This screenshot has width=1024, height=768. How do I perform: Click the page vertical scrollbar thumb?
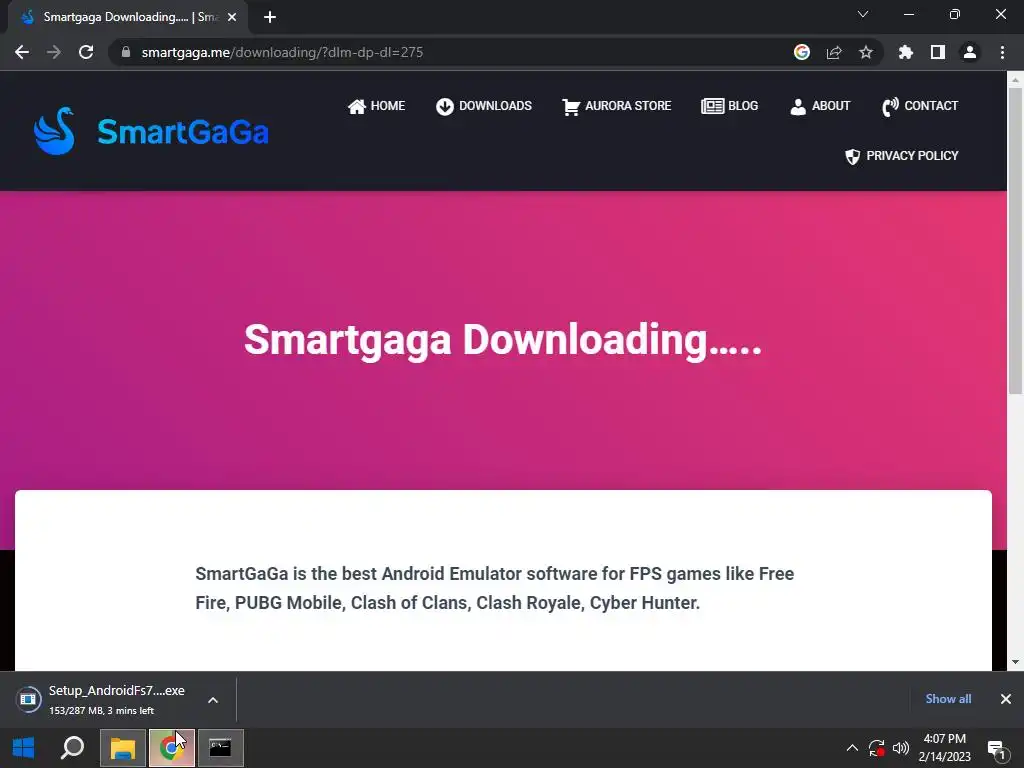(x=1015, y=240)
